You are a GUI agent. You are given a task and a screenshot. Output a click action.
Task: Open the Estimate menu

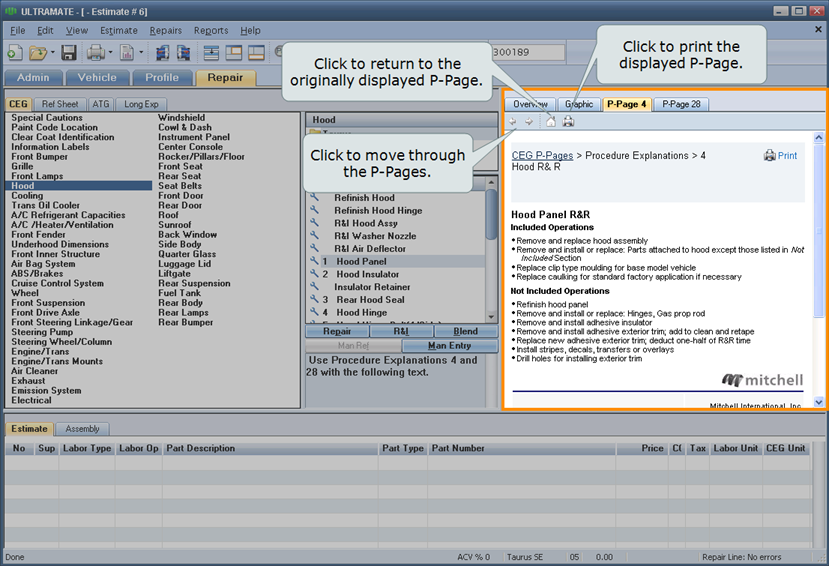[x=119, y=31]
